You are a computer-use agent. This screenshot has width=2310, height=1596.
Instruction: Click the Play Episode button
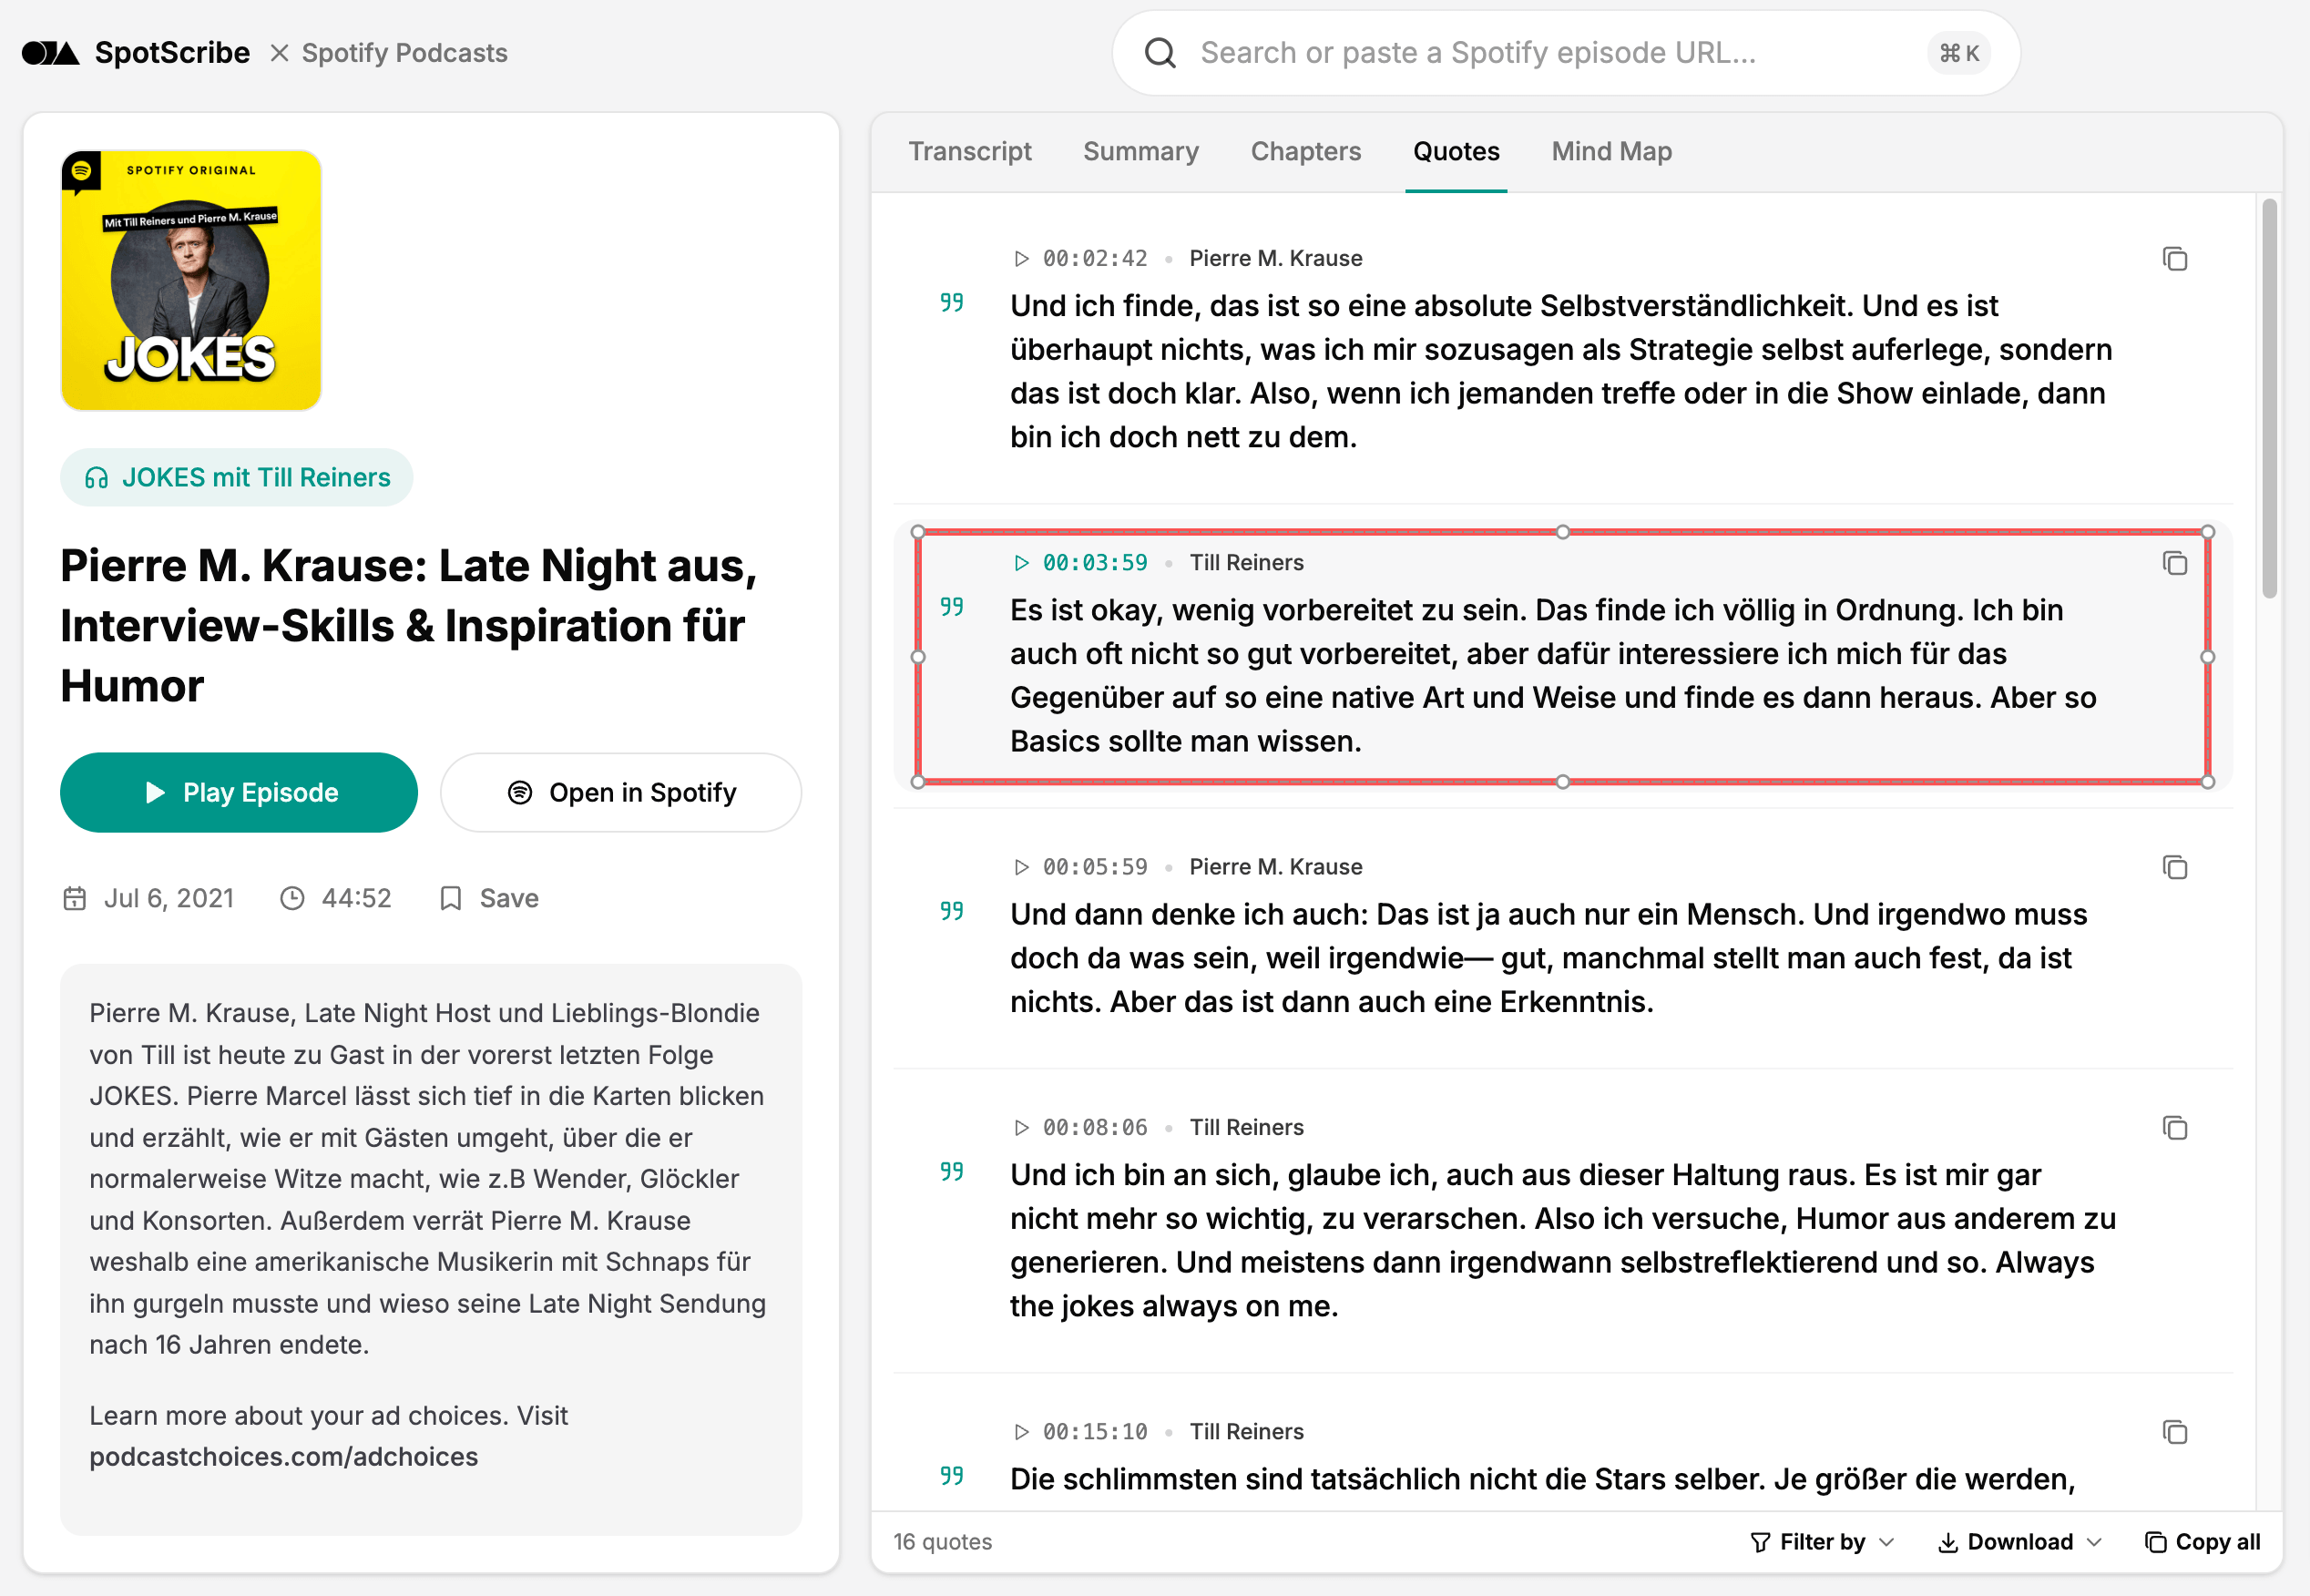coord(239,793)
